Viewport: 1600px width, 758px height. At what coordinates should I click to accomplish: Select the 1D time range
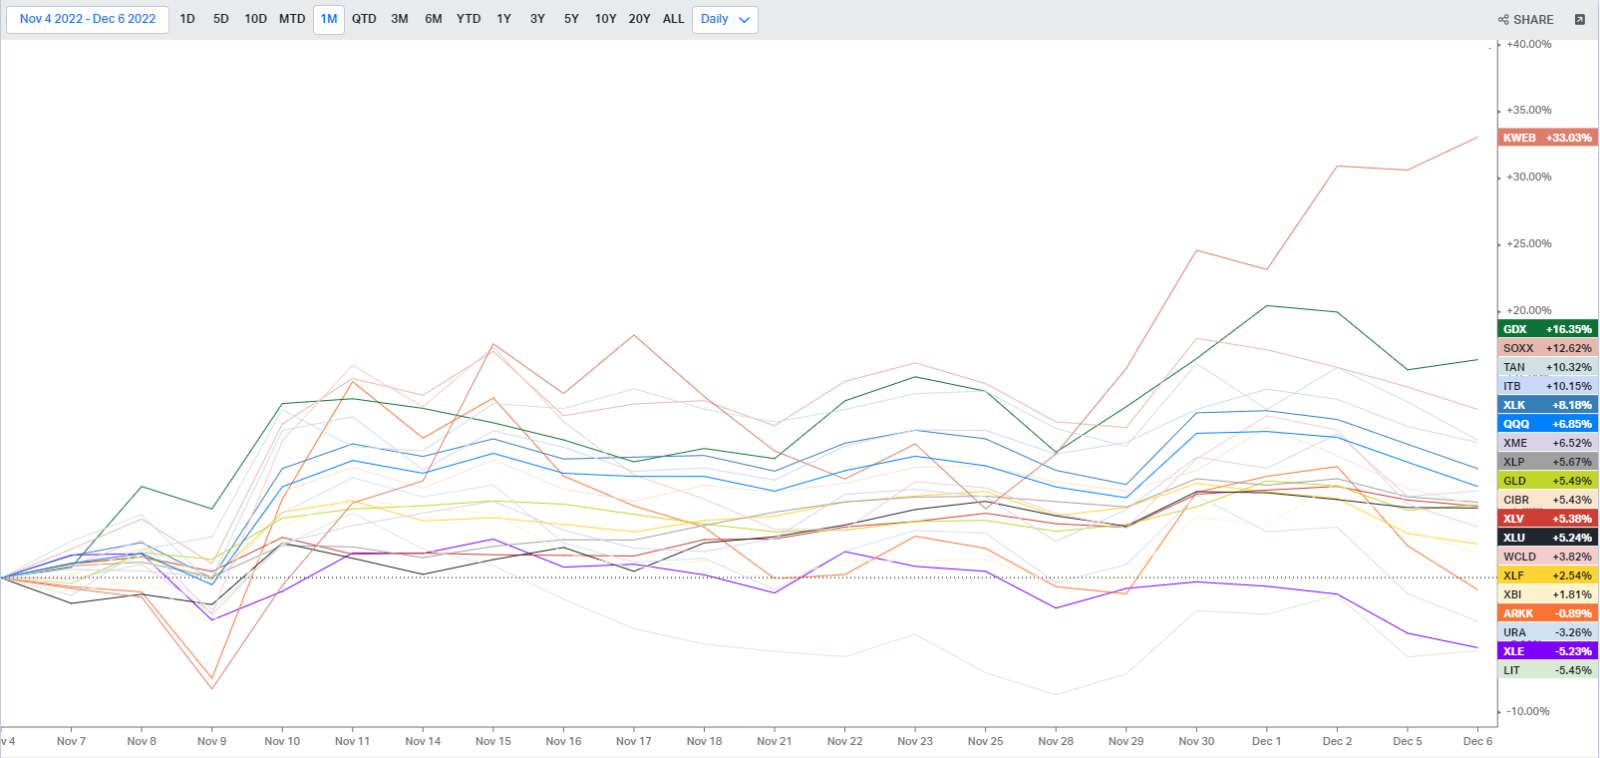(187, 19)
